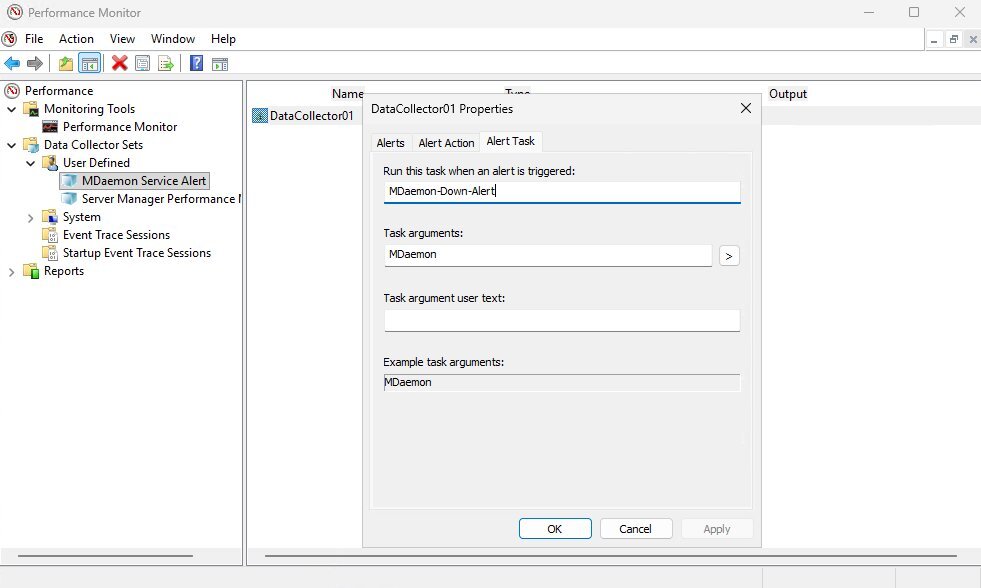Select Startup Event Trace Sessions in tree
The width and height of the screenshot is (981, 588).
[x=137, y=253]
